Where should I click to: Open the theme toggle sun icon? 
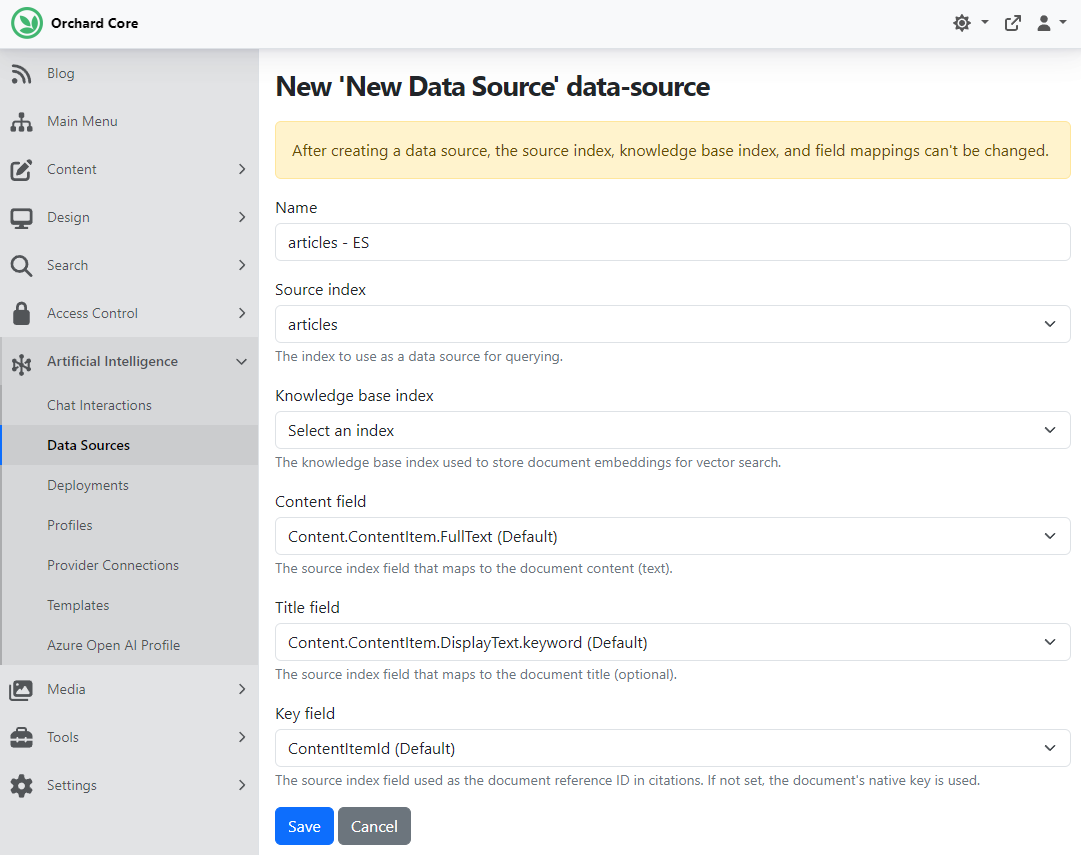coord(962,23)
